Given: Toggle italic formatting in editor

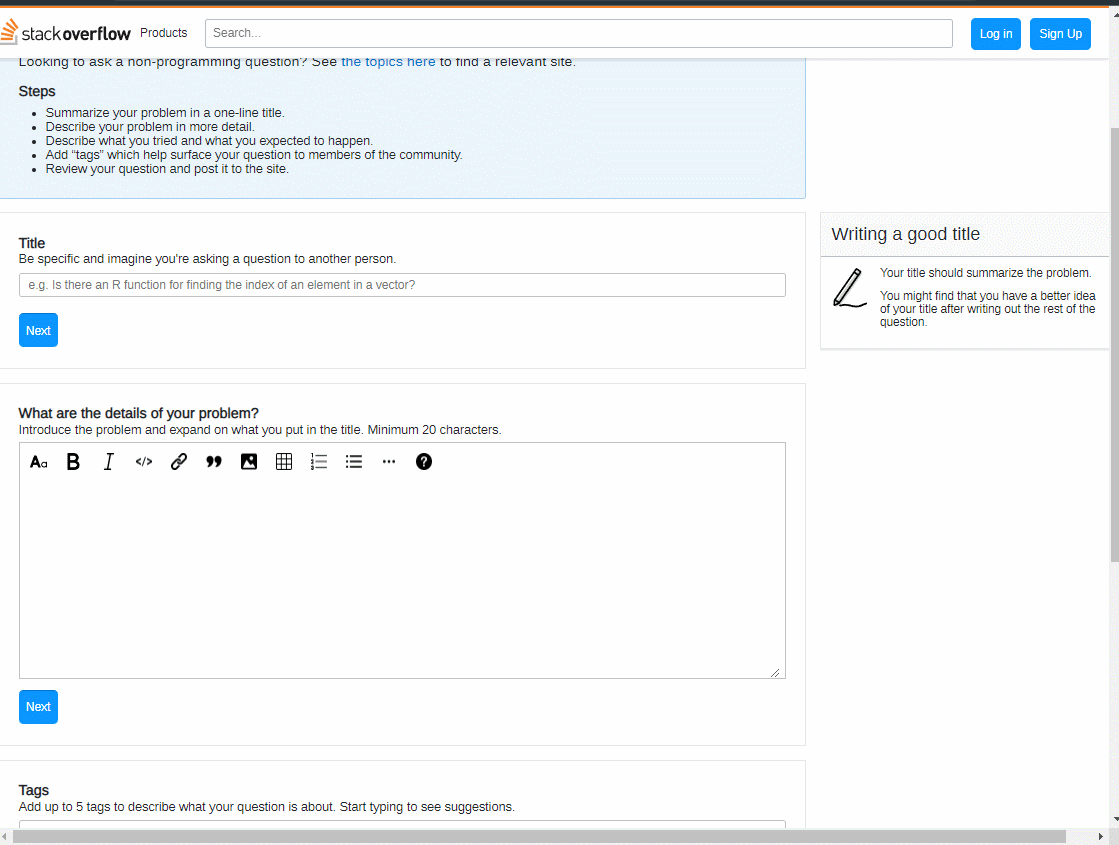Looking at the screenshot, I should (108, 462).
